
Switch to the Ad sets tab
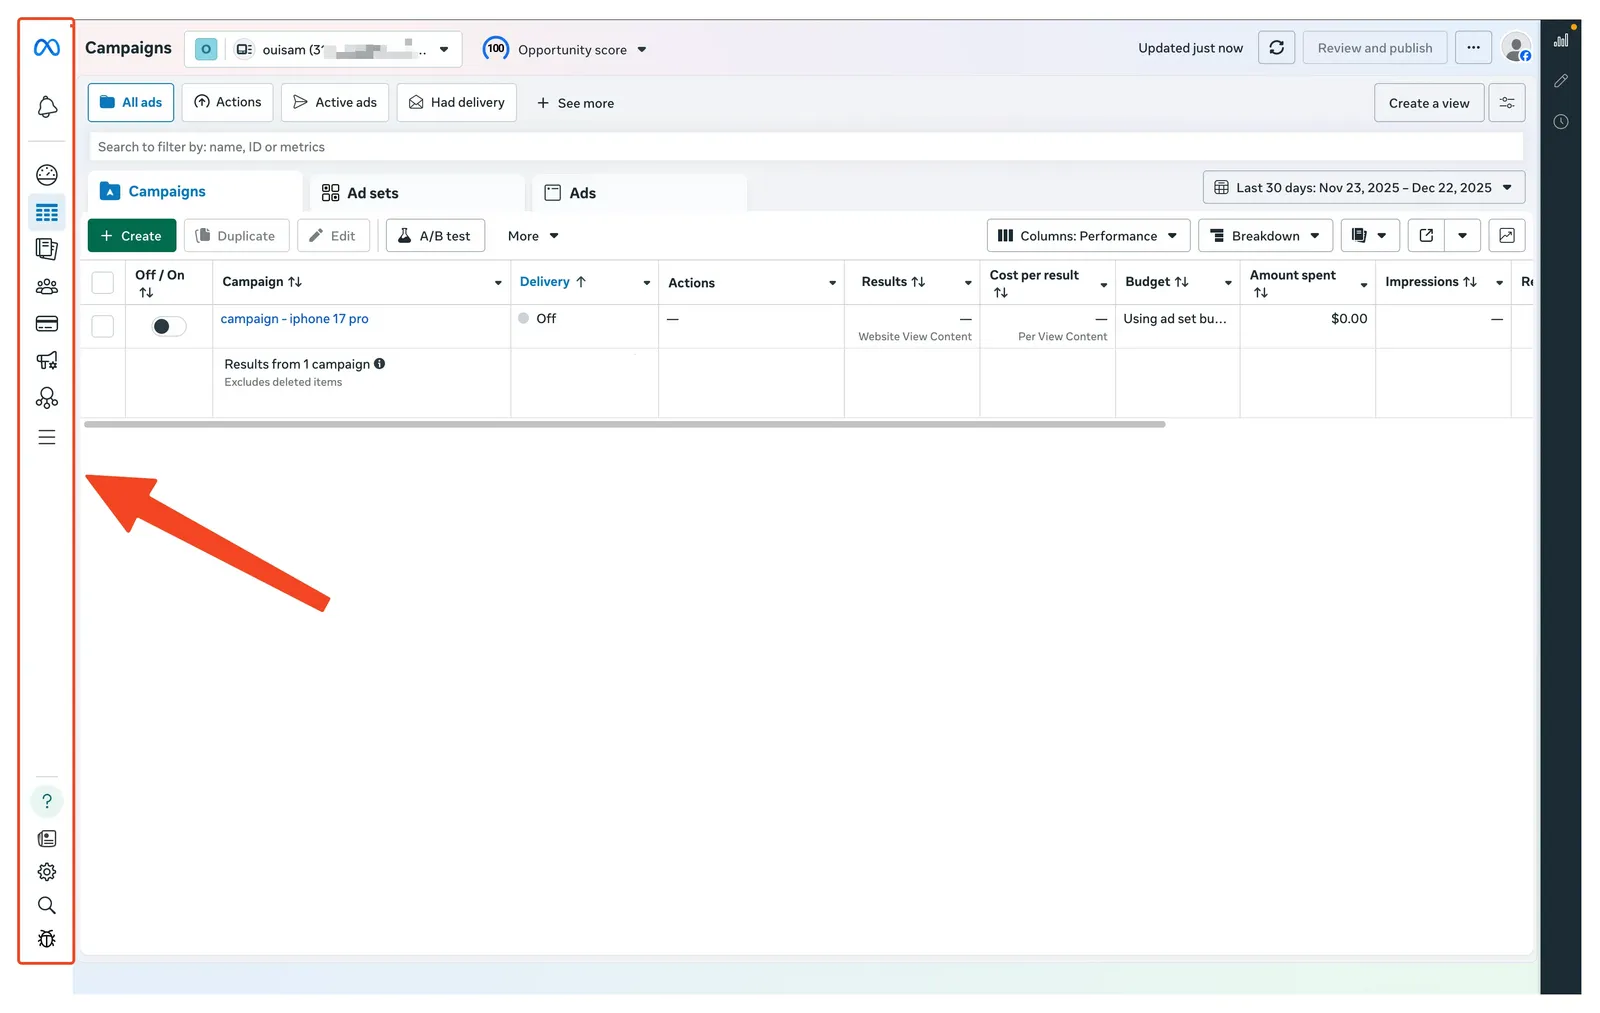371,192
